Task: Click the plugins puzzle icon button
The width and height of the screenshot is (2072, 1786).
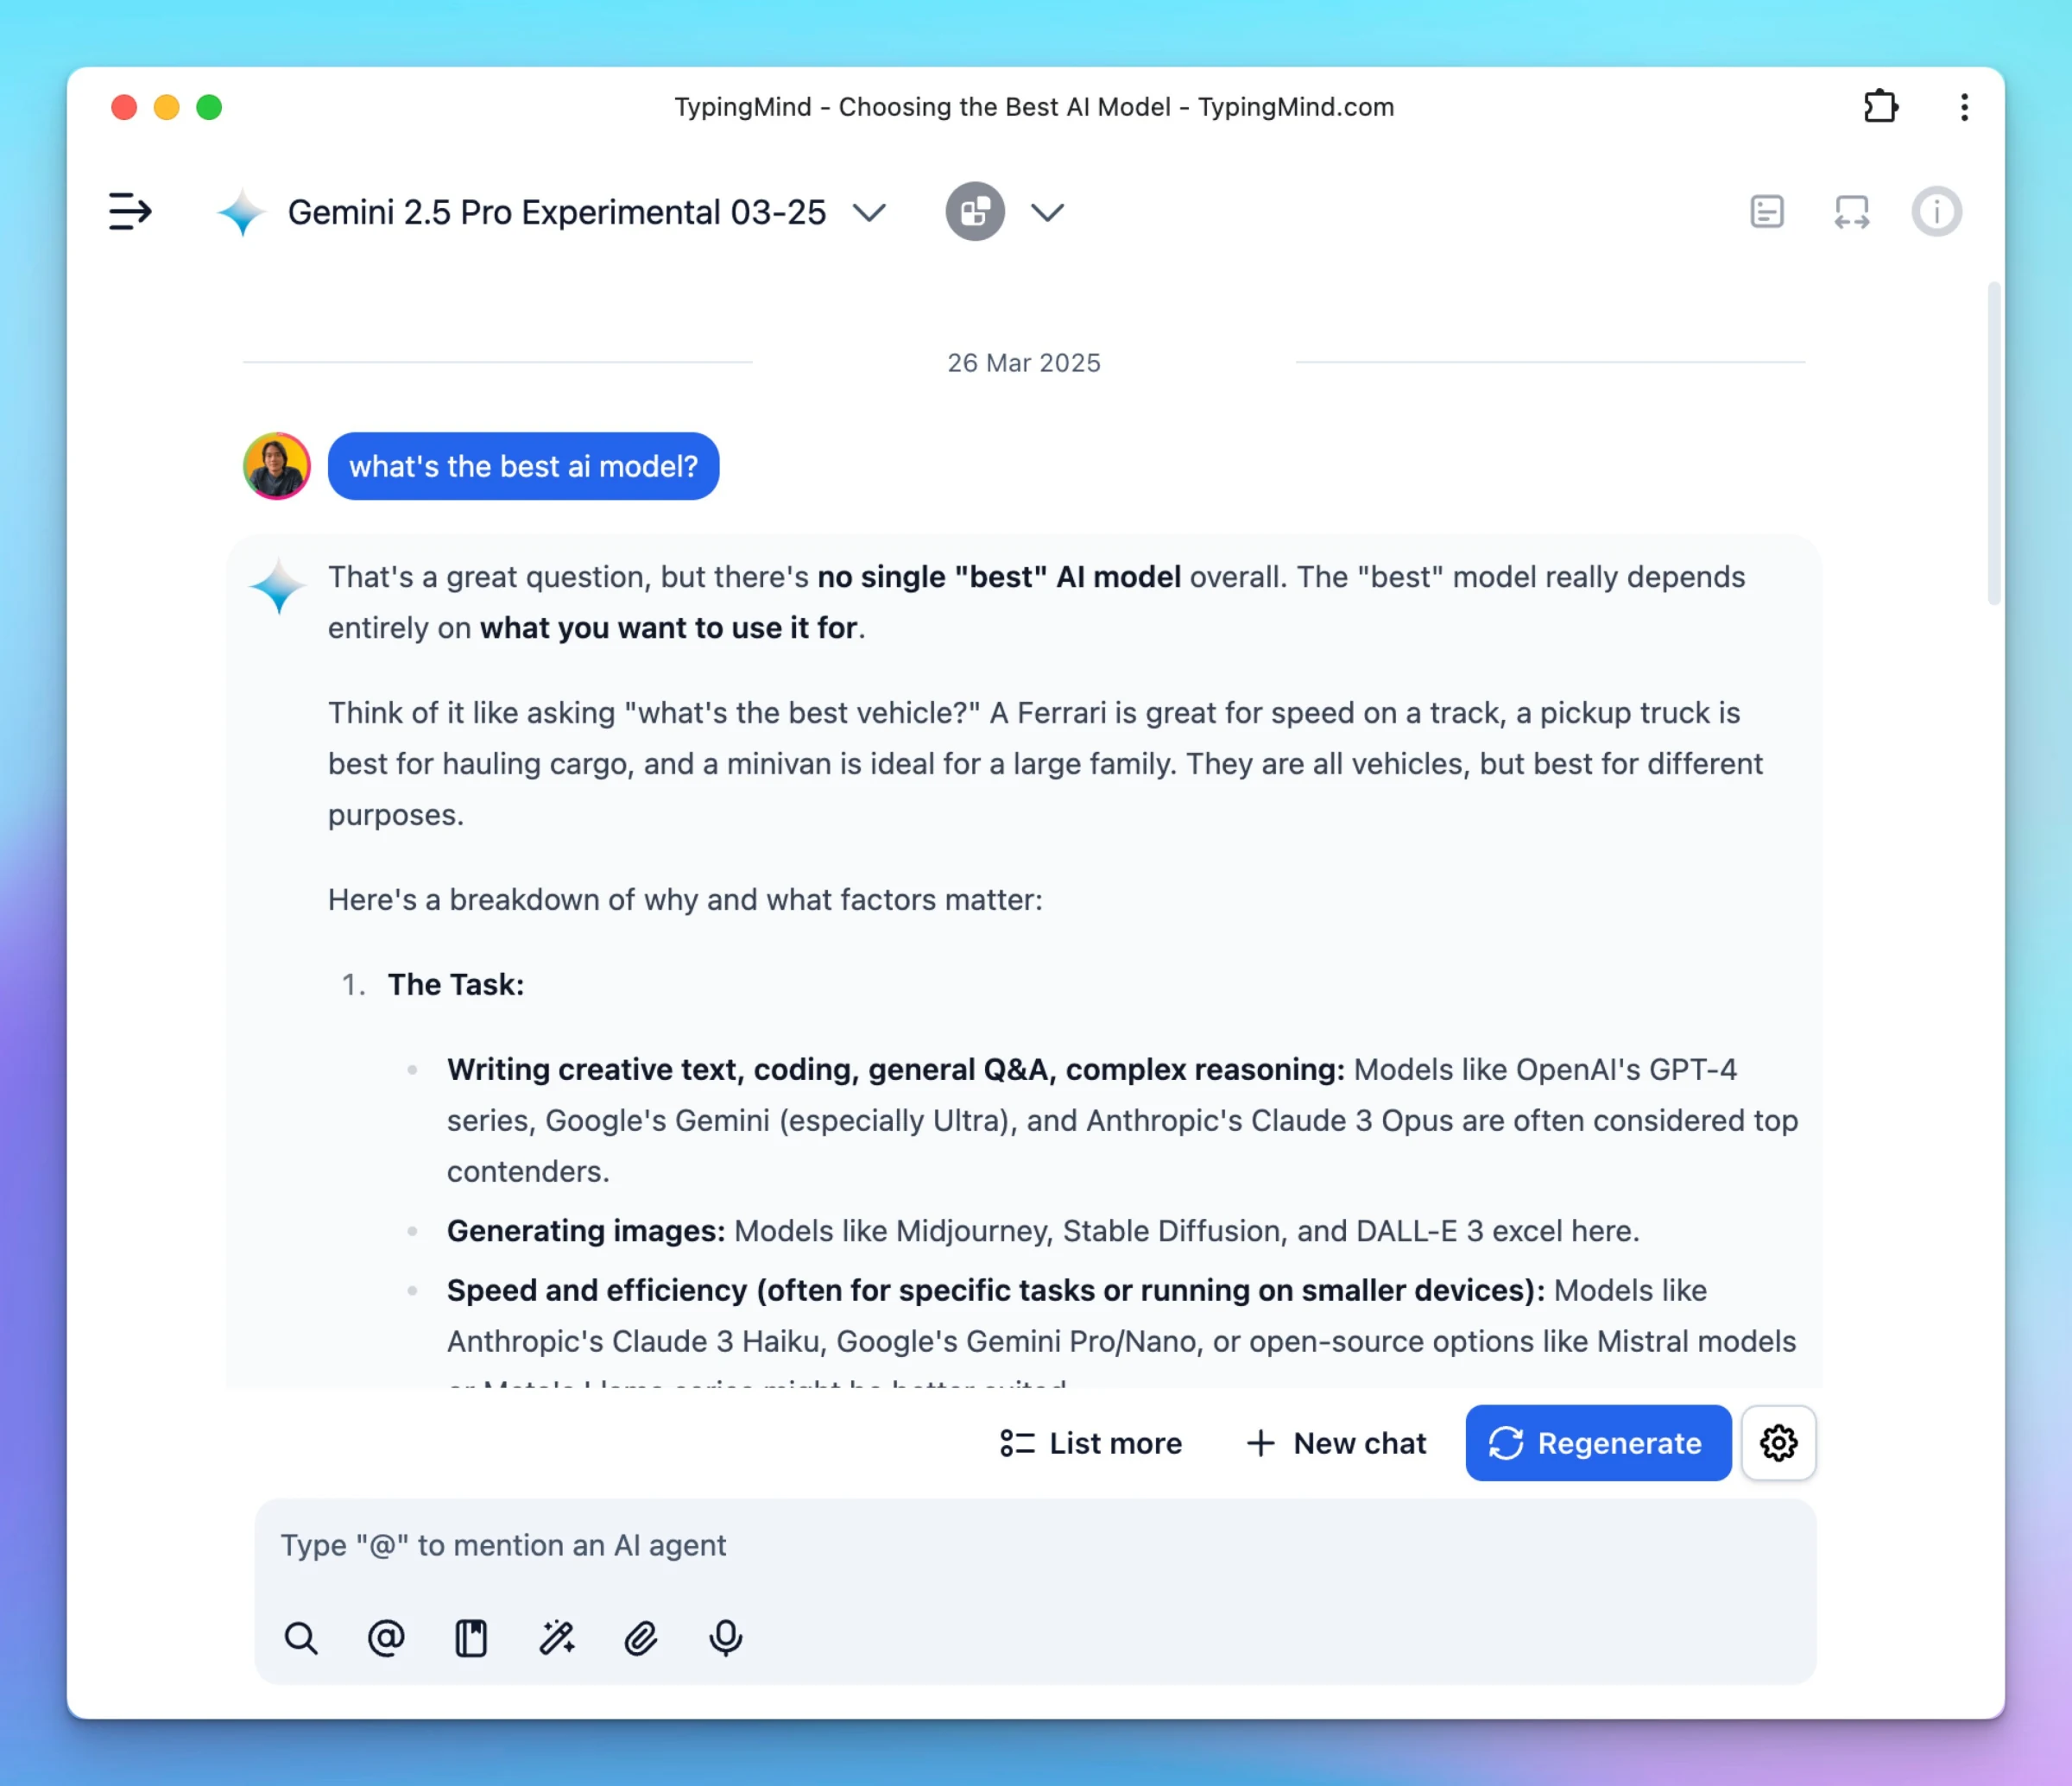Action: pos(975,211)
